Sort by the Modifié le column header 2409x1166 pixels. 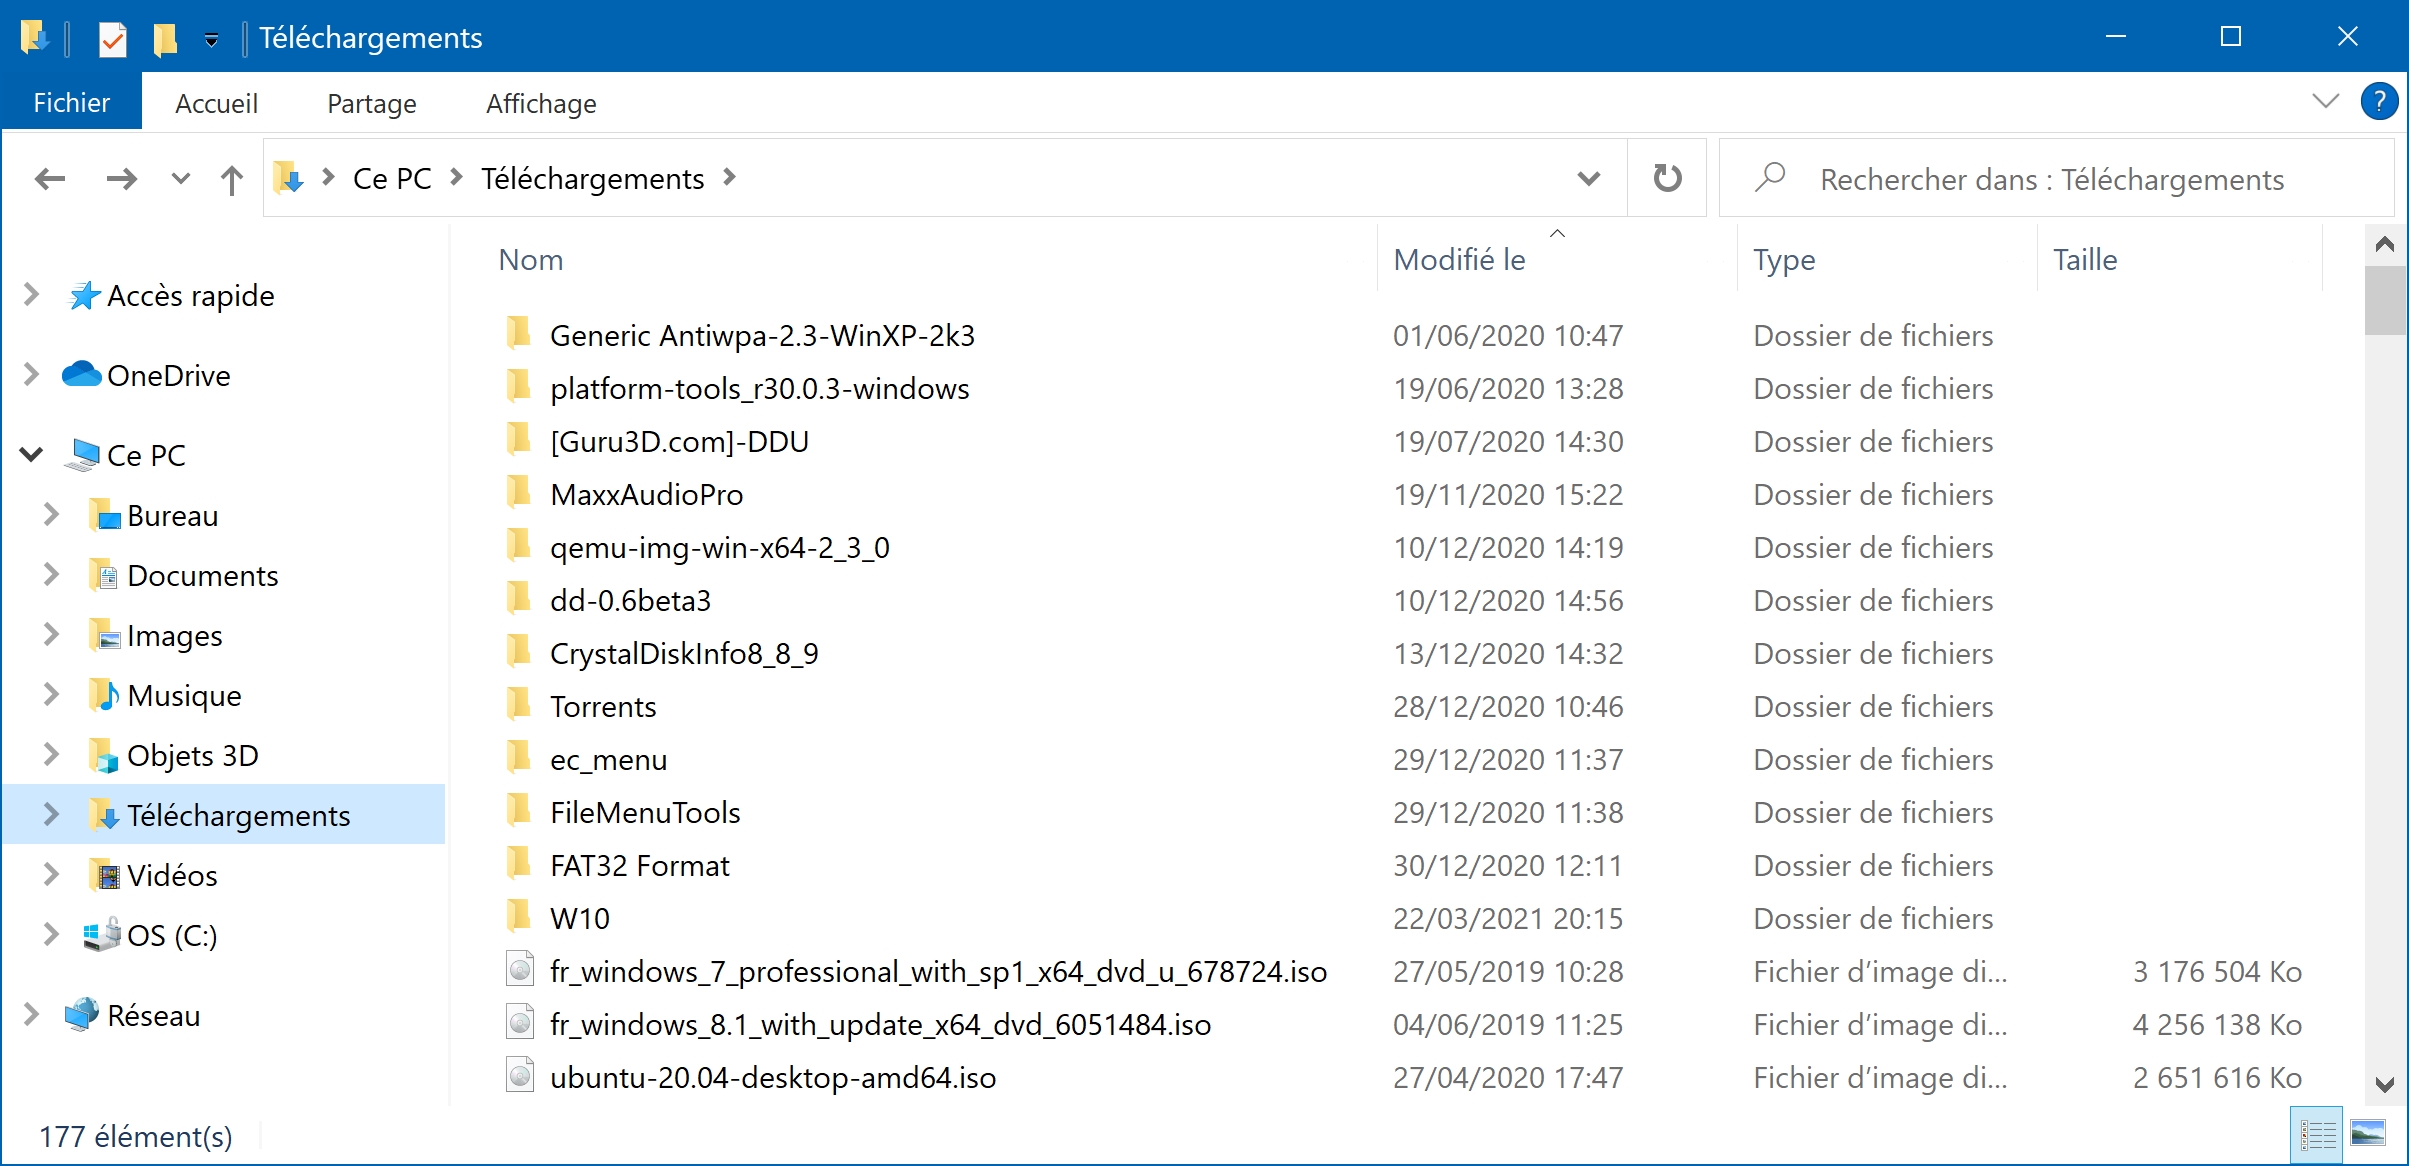click(x=1459, y=260)
